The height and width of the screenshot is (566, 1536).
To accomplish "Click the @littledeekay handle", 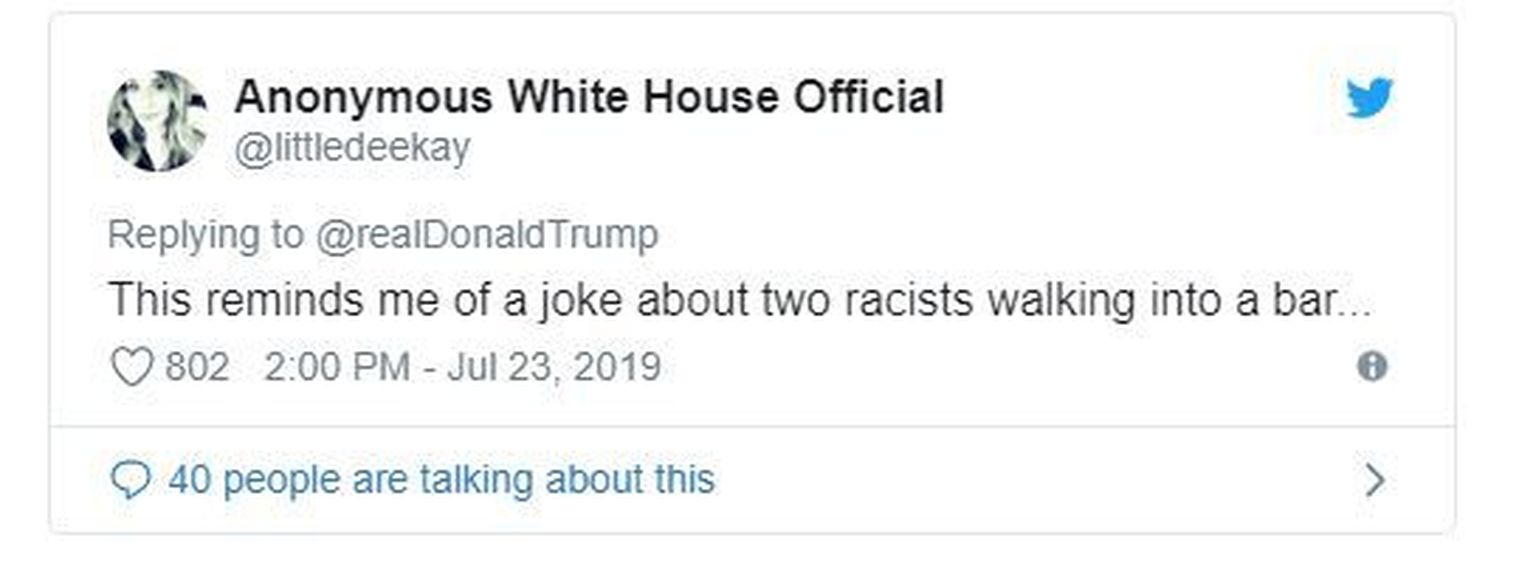I will pos(351,148).
